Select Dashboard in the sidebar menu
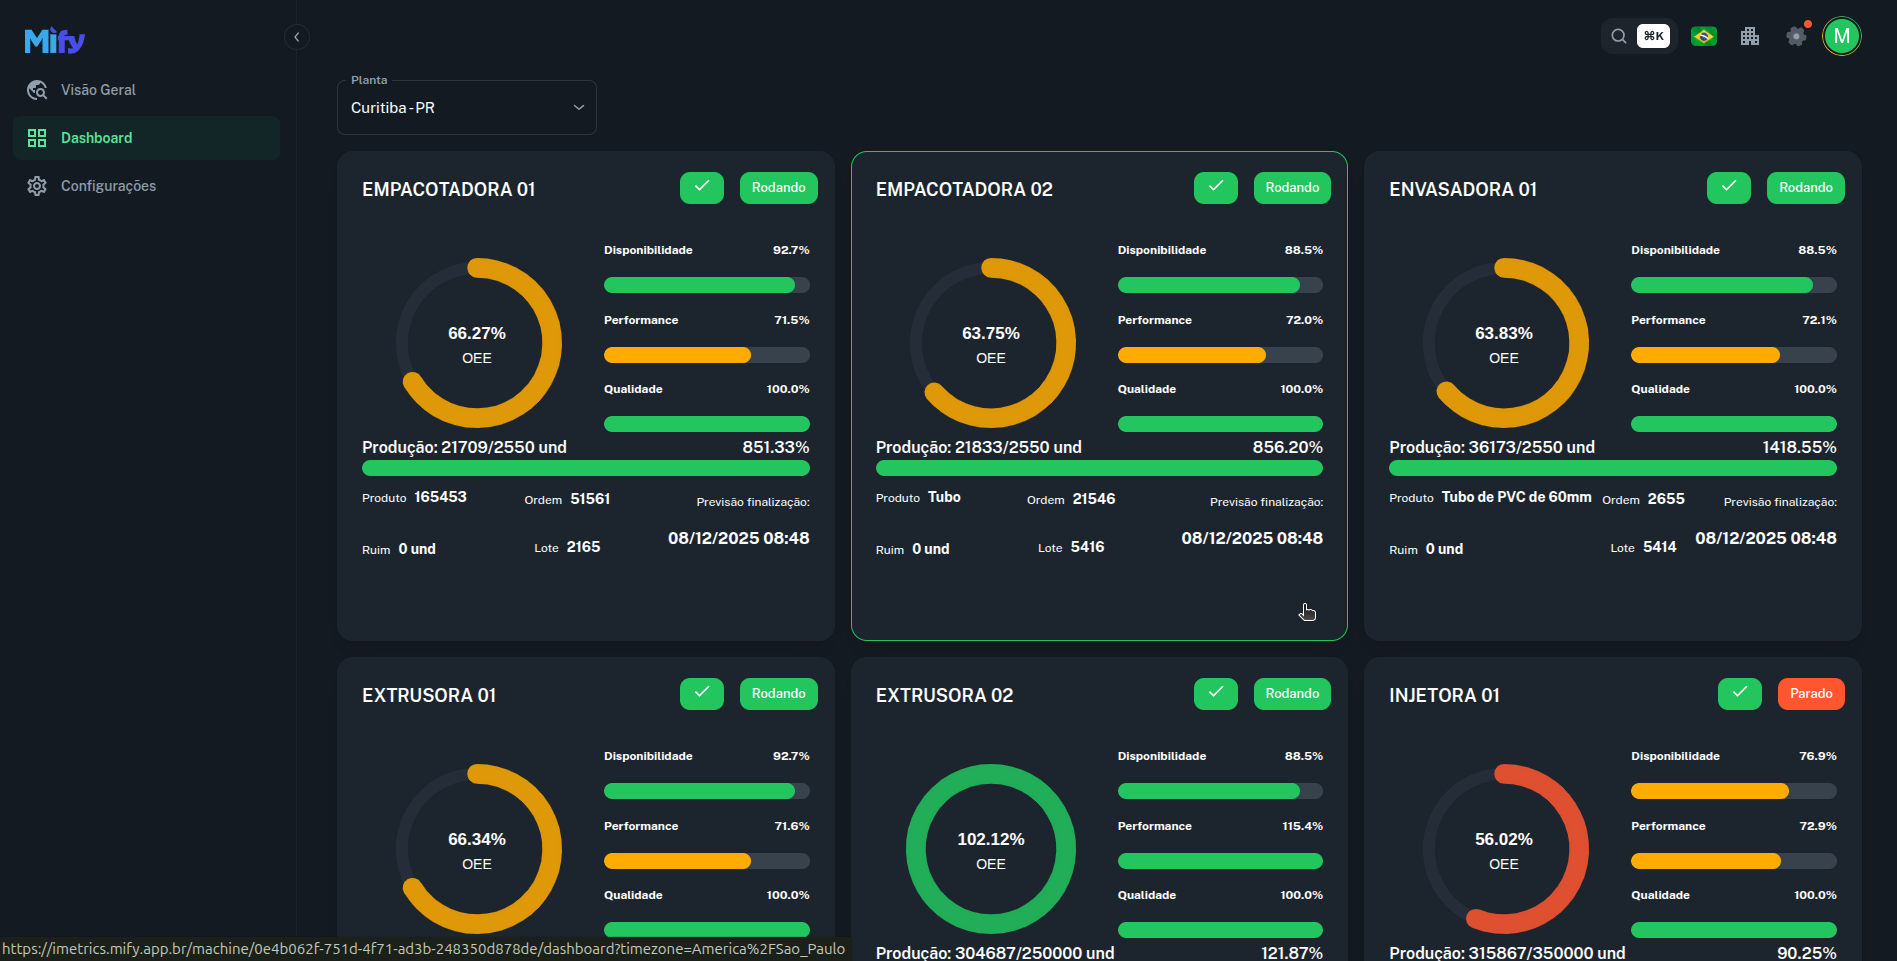The image size is (1897, 961). pyautogui.click(x=96, y=138)
